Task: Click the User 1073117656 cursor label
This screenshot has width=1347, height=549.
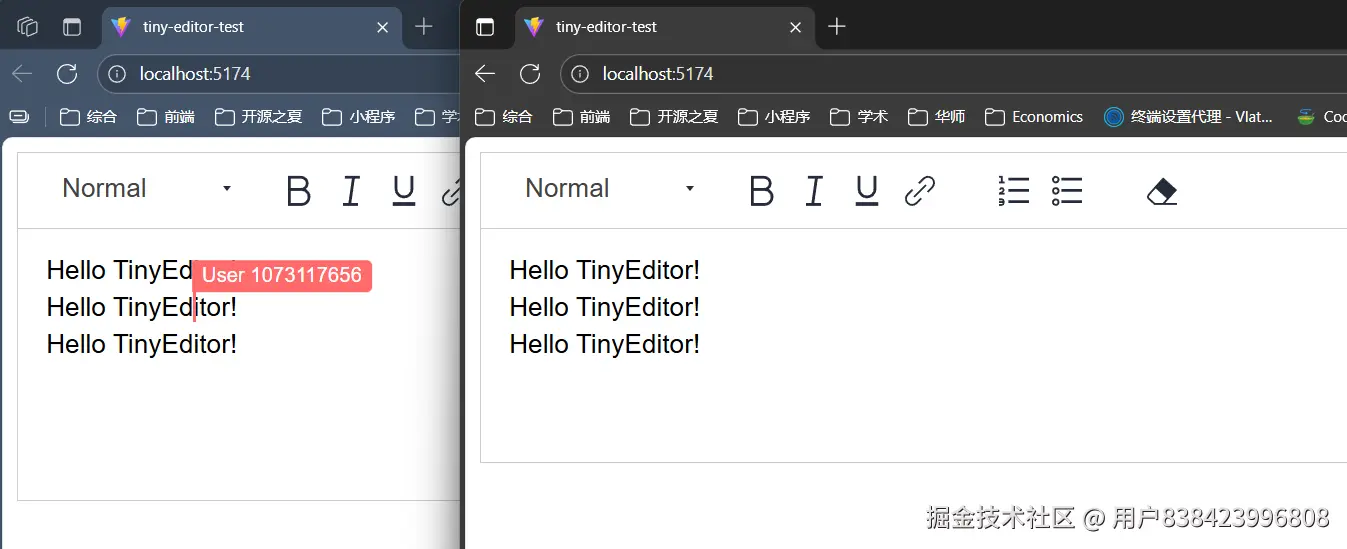Action: pos(282,276)
